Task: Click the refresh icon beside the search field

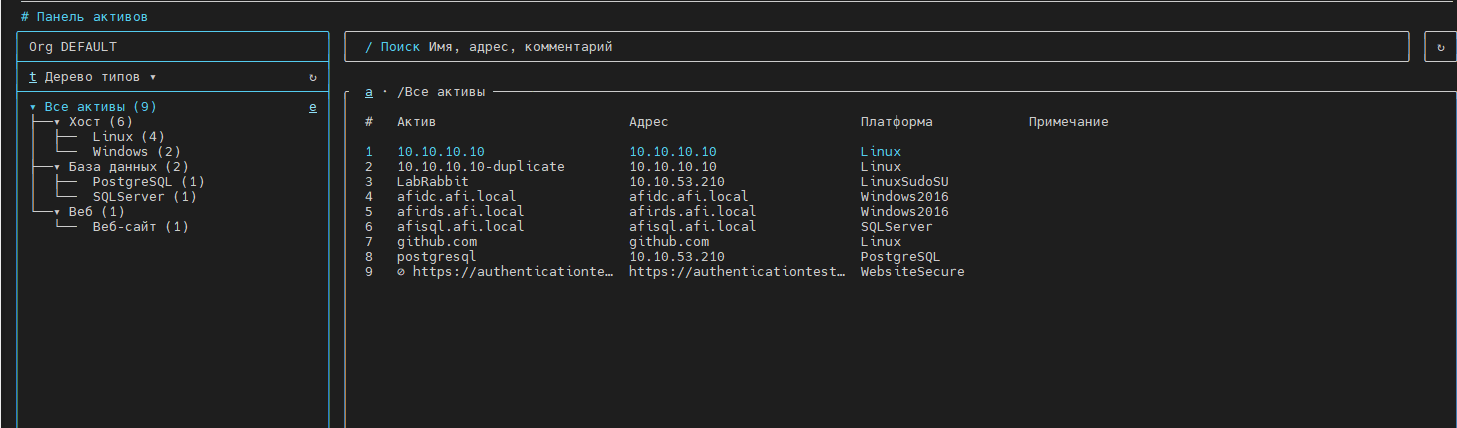Action: [x=1440, y=47]
